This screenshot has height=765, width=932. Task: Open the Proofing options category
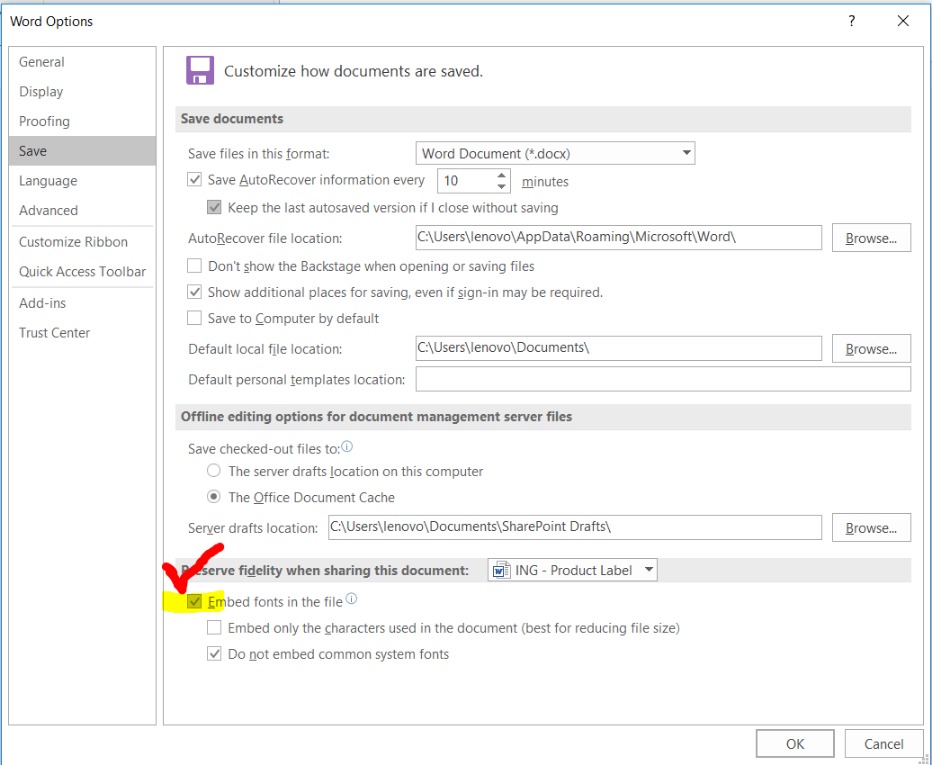point(44,122)
